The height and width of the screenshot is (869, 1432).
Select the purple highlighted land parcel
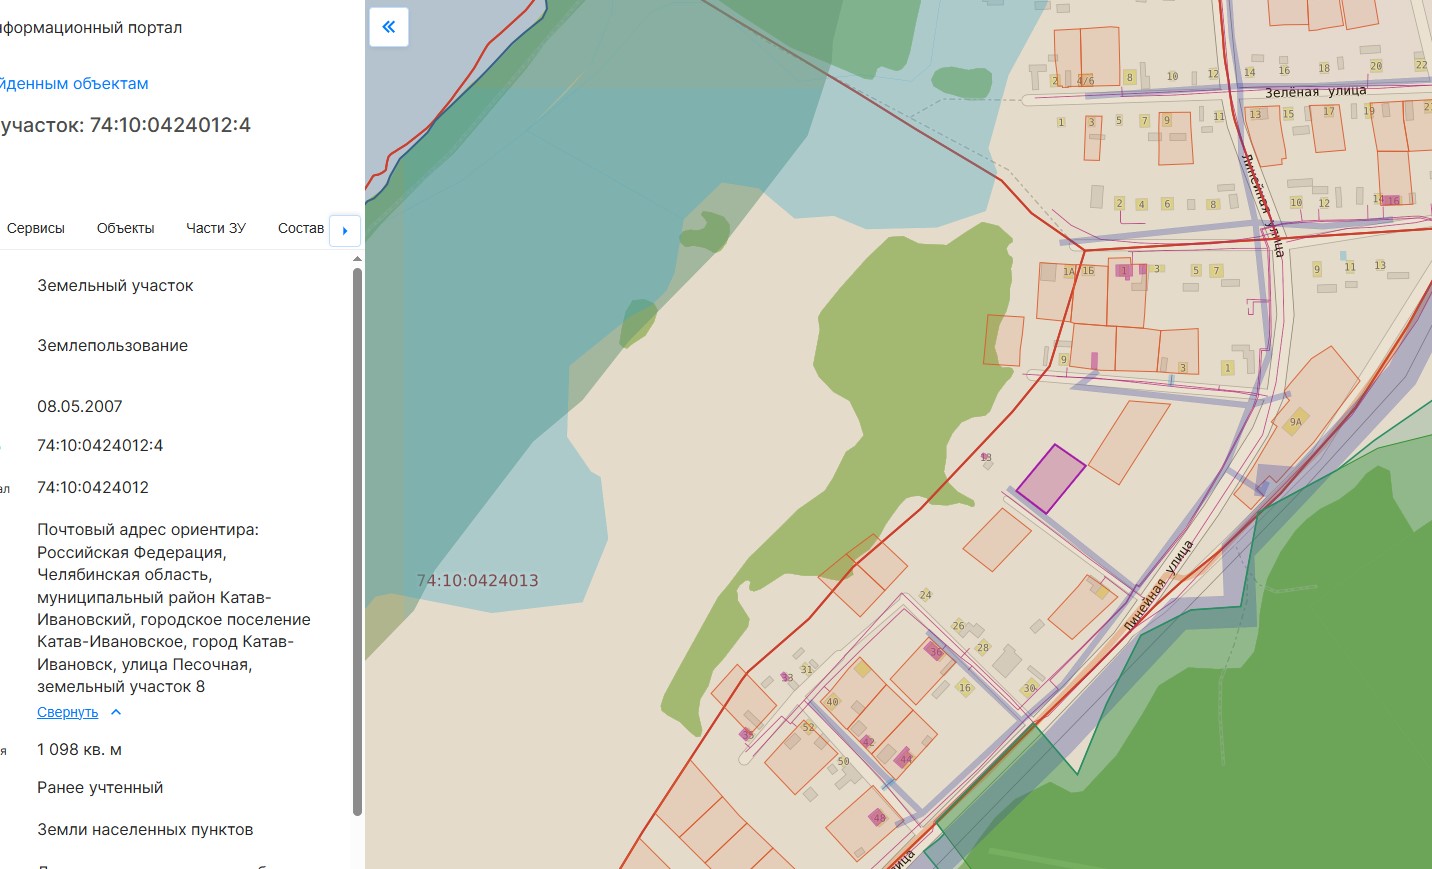(1051, 479)
